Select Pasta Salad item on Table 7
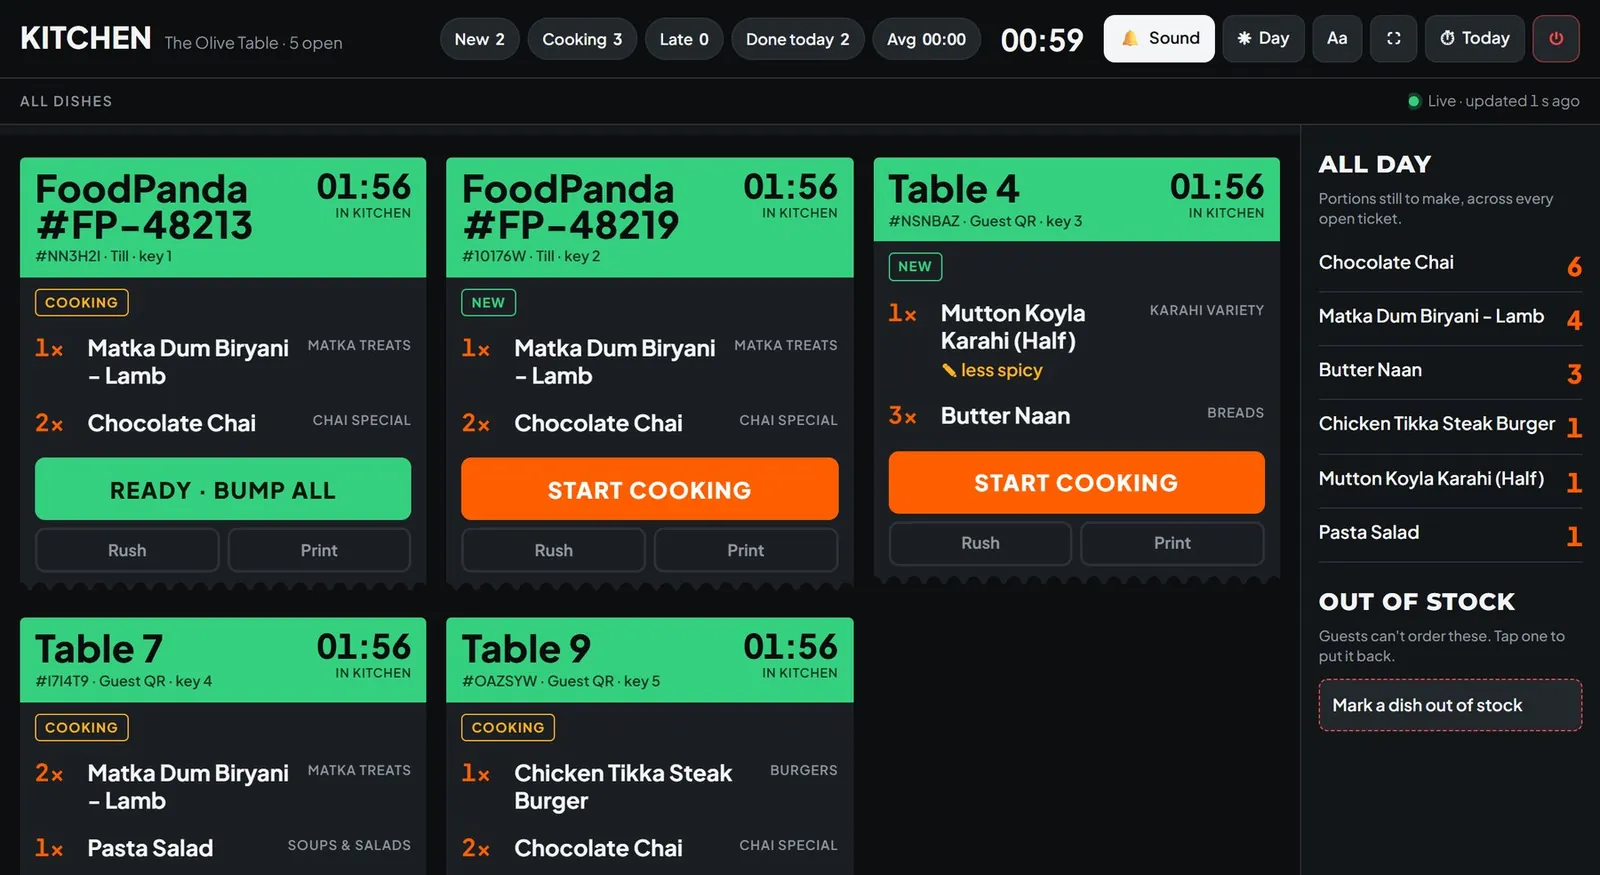Image resolution: width=1600 pixels, height=875 pixels. [x=223, y=848]
